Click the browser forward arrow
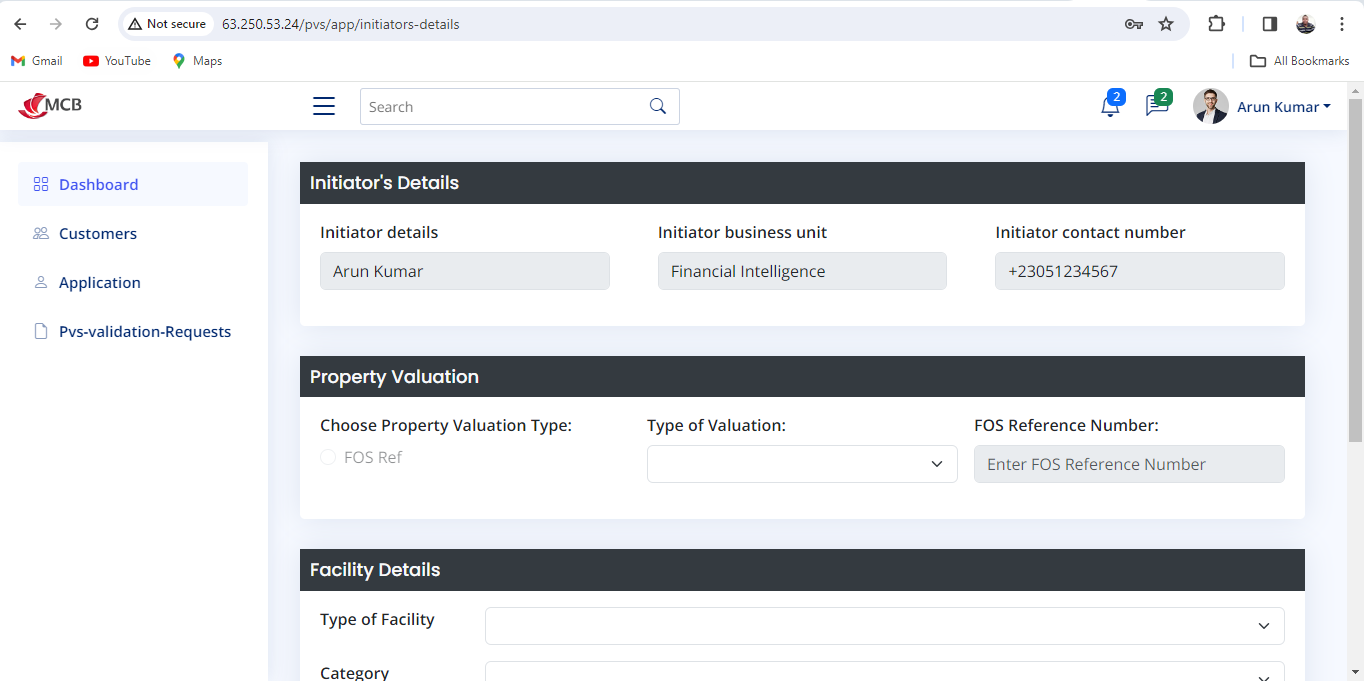The image size is (1364, 681). (x=56, y=24)
